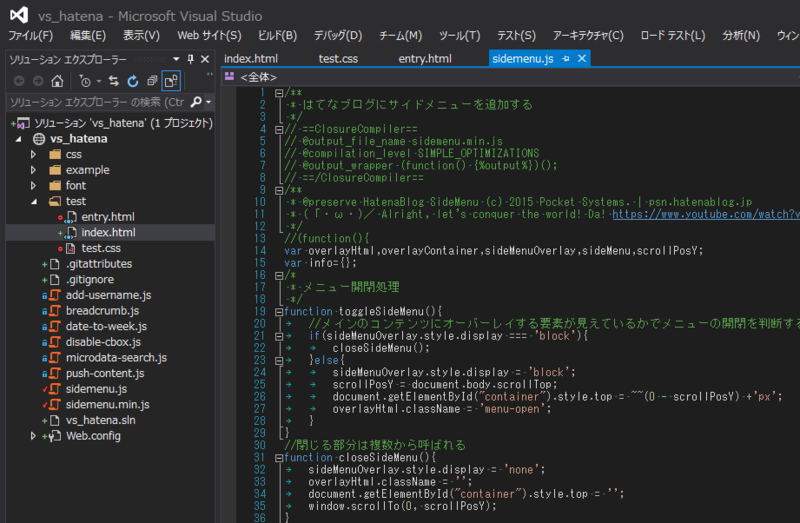The width and height of the screenshot is (800, 523).
Task: Click the Solution Explorer search field
Action: pyautogui.click(x=97, y=102)
